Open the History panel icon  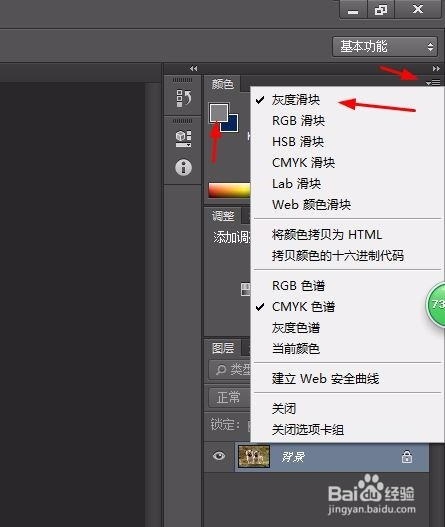point(184,98)
